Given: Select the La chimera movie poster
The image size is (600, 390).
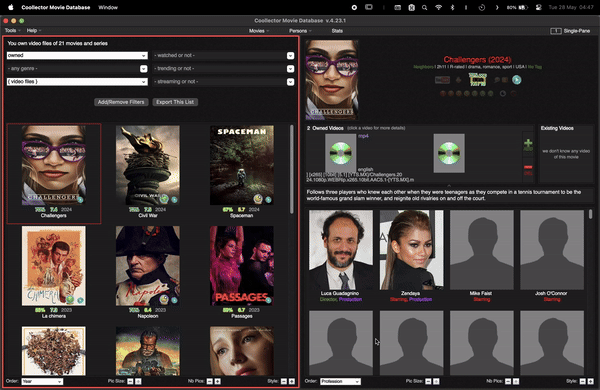Looking at the screenshot, I should click(54, 266).
